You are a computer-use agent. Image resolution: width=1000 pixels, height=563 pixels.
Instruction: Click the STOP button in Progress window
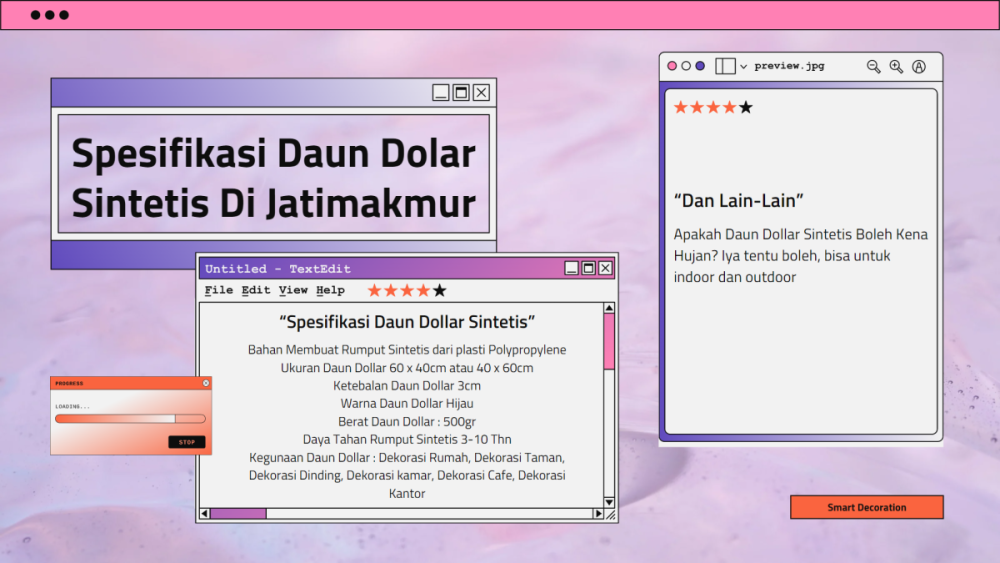pyautogui.click(x=187, y=442)
